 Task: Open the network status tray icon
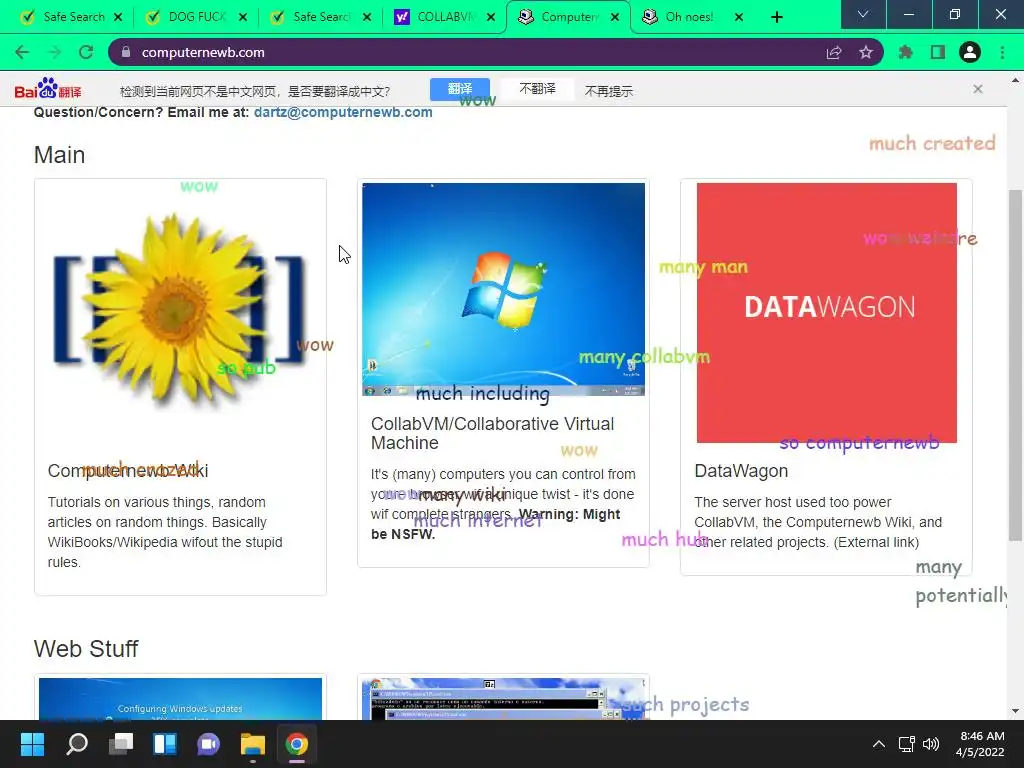tap(906, 744)
